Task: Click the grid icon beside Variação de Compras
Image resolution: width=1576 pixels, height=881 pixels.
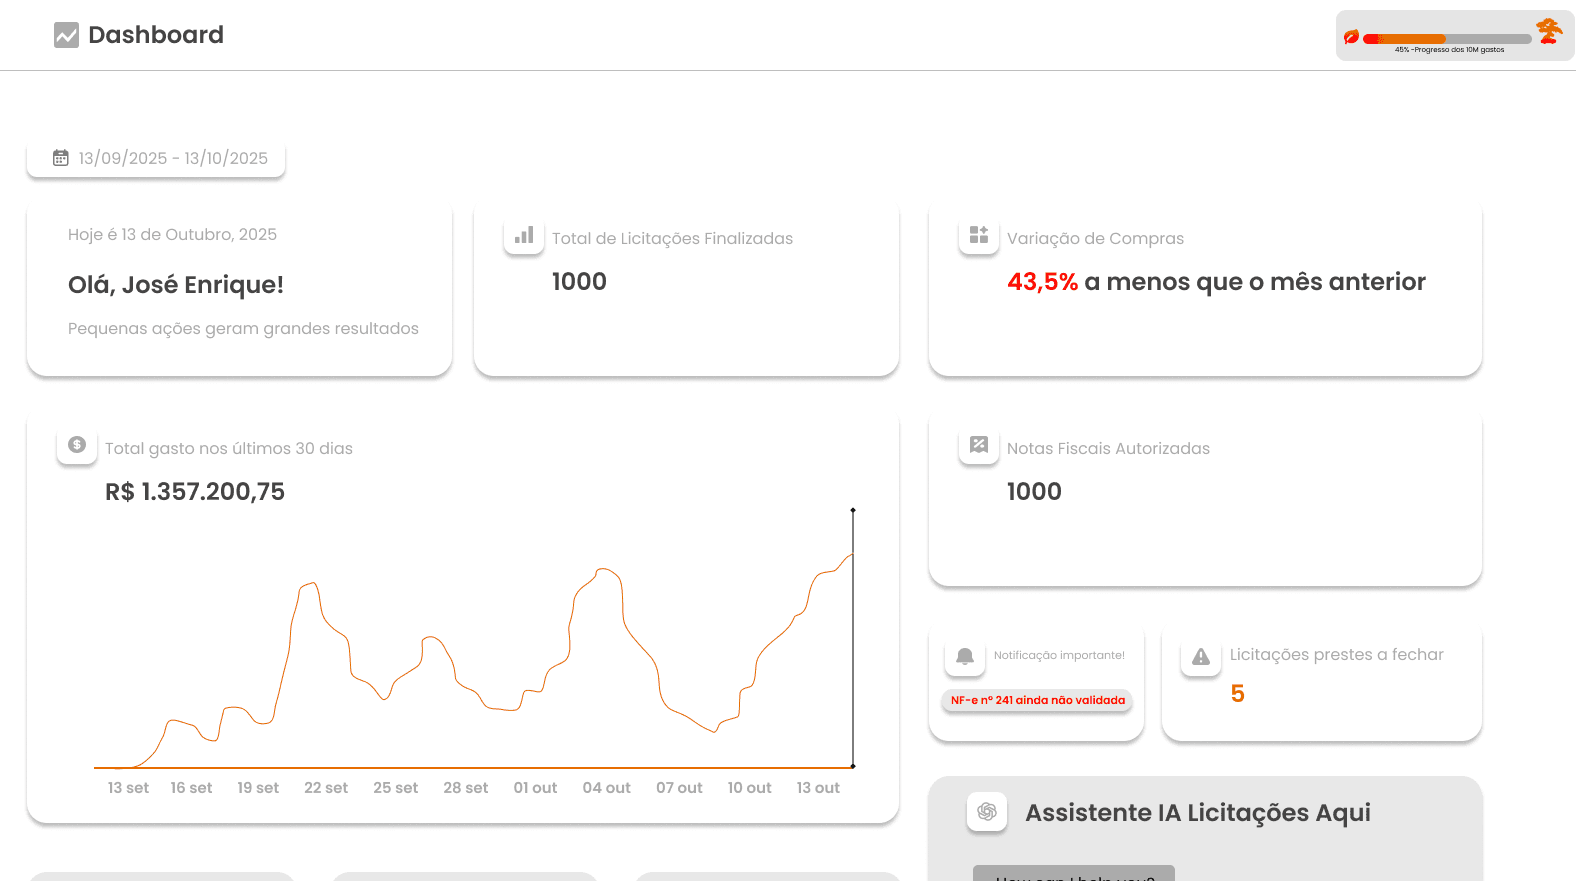Action: point(979,235)
